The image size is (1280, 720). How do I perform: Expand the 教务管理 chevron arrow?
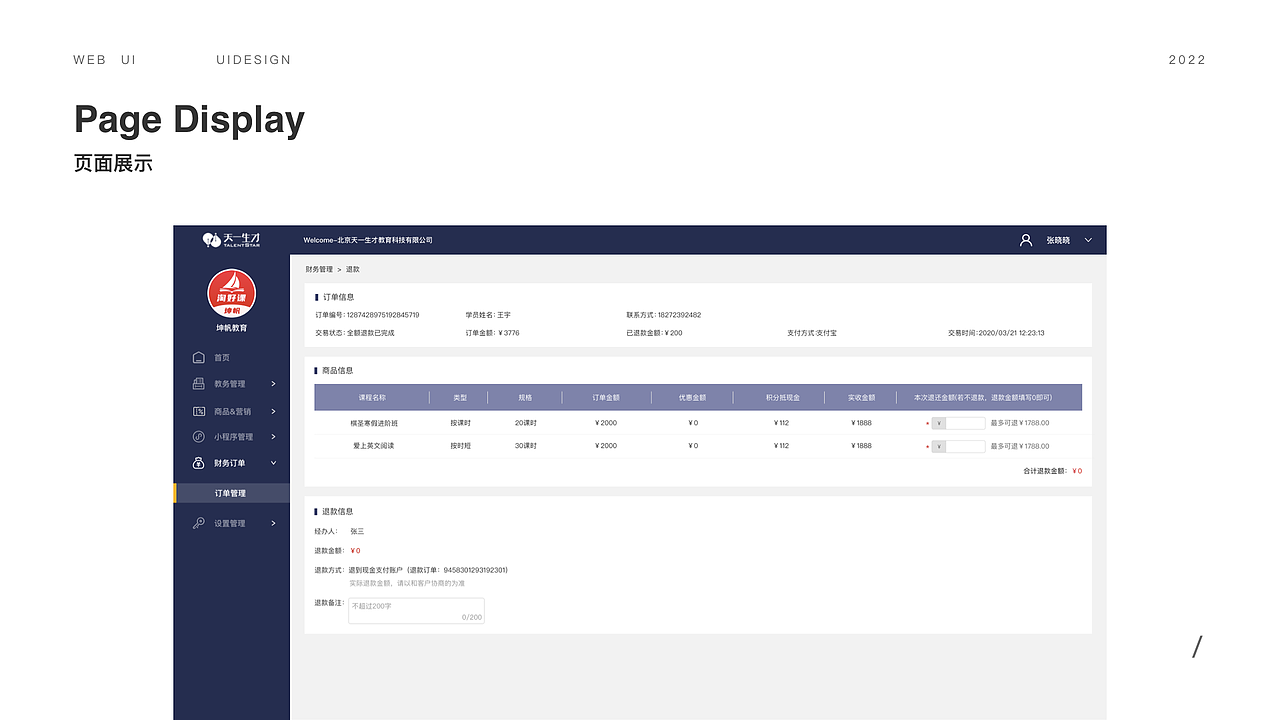pyautogui.click(x=273, y=384)
